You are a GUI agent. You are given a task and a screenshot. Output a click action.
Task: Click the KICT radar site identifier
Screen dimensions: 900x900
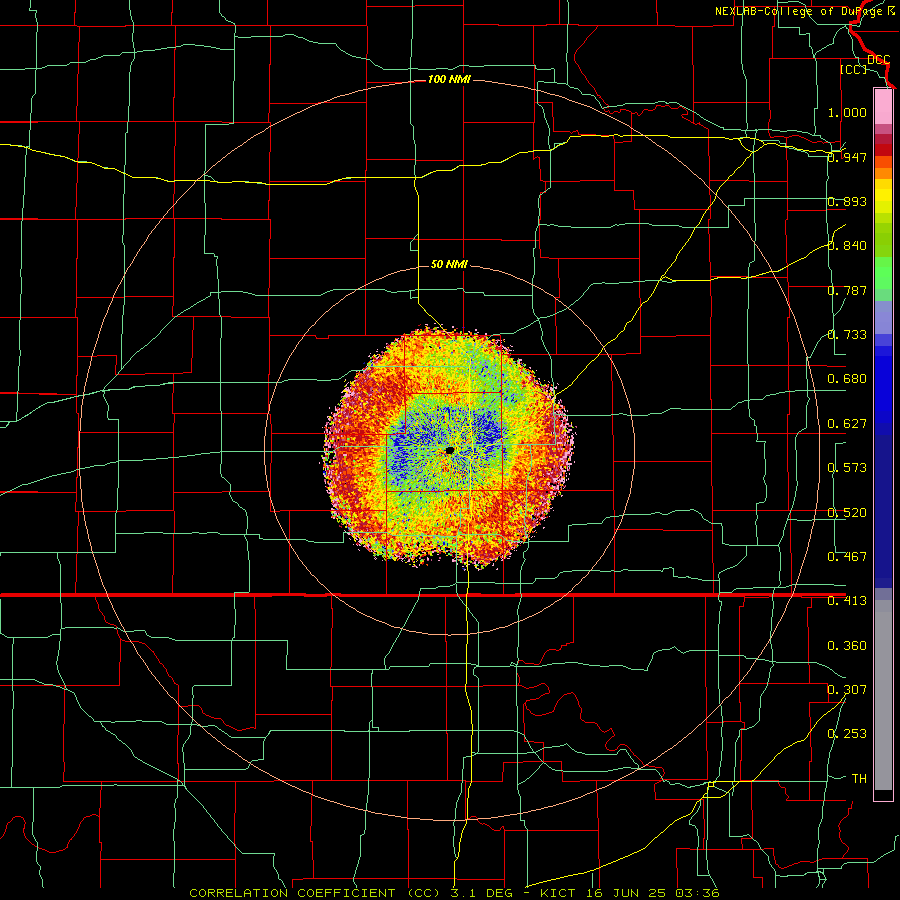click(x=557, y=893)
